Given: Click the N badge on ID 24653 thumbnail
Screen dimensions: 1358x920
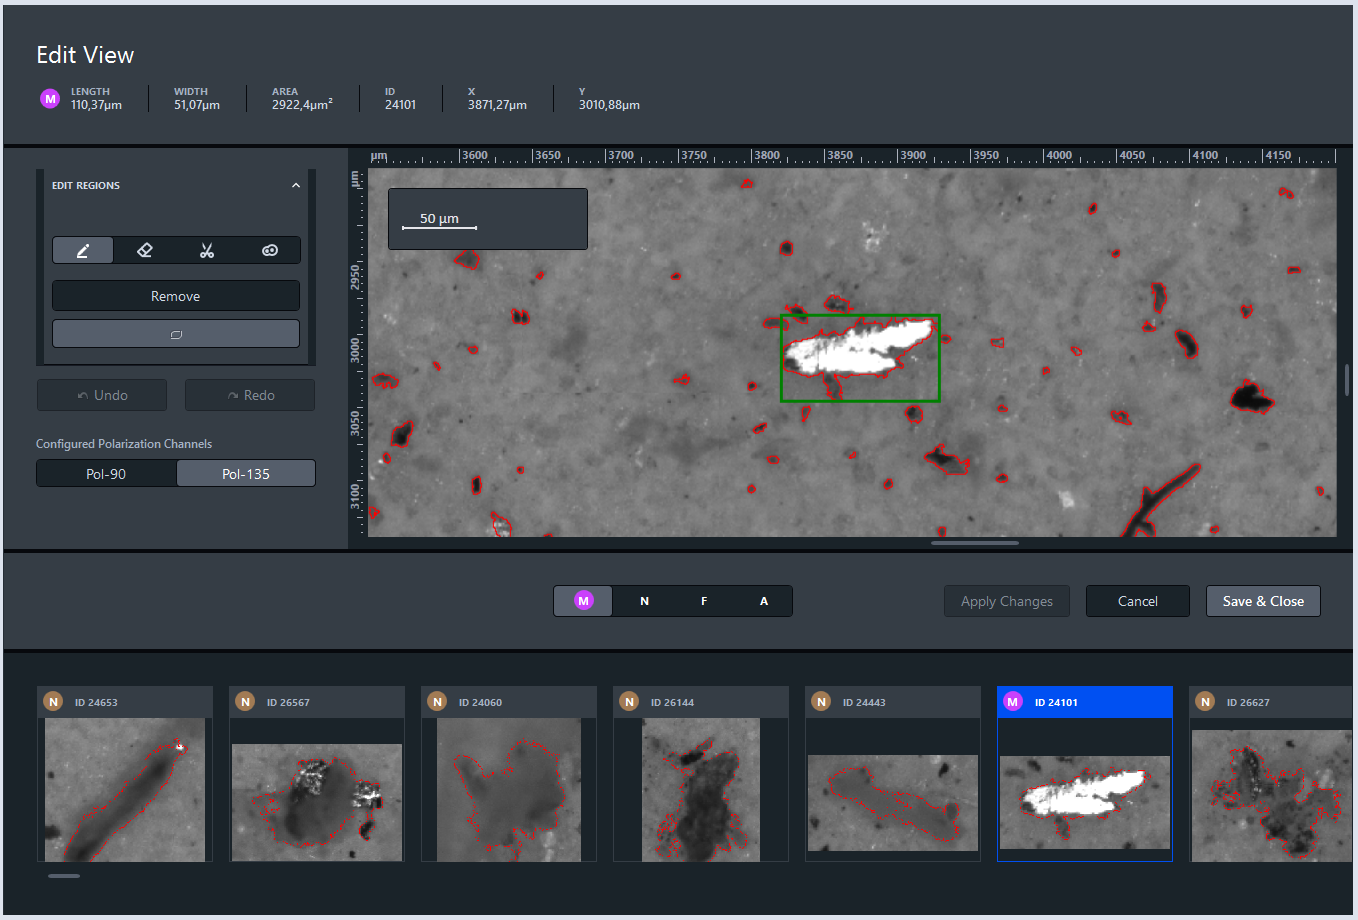Looking at the screenshot, I should tap(54, 702).
